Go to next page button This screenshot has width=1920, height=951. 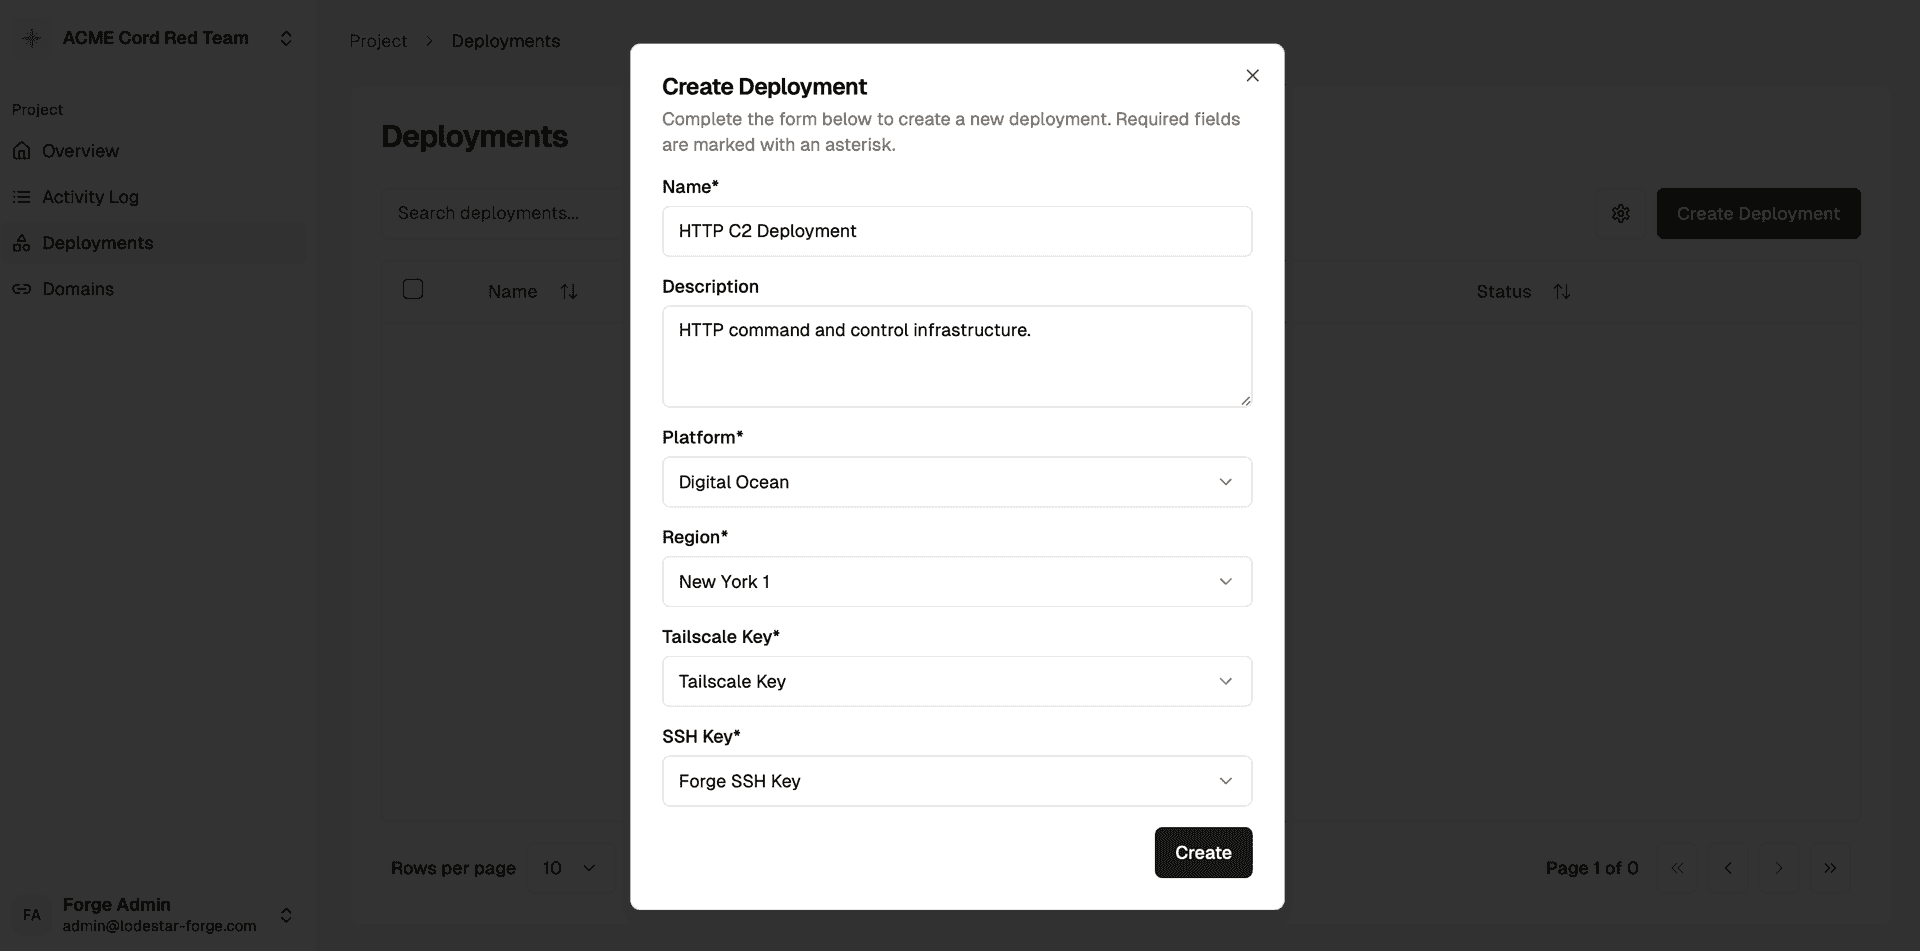pos(1779,868)
